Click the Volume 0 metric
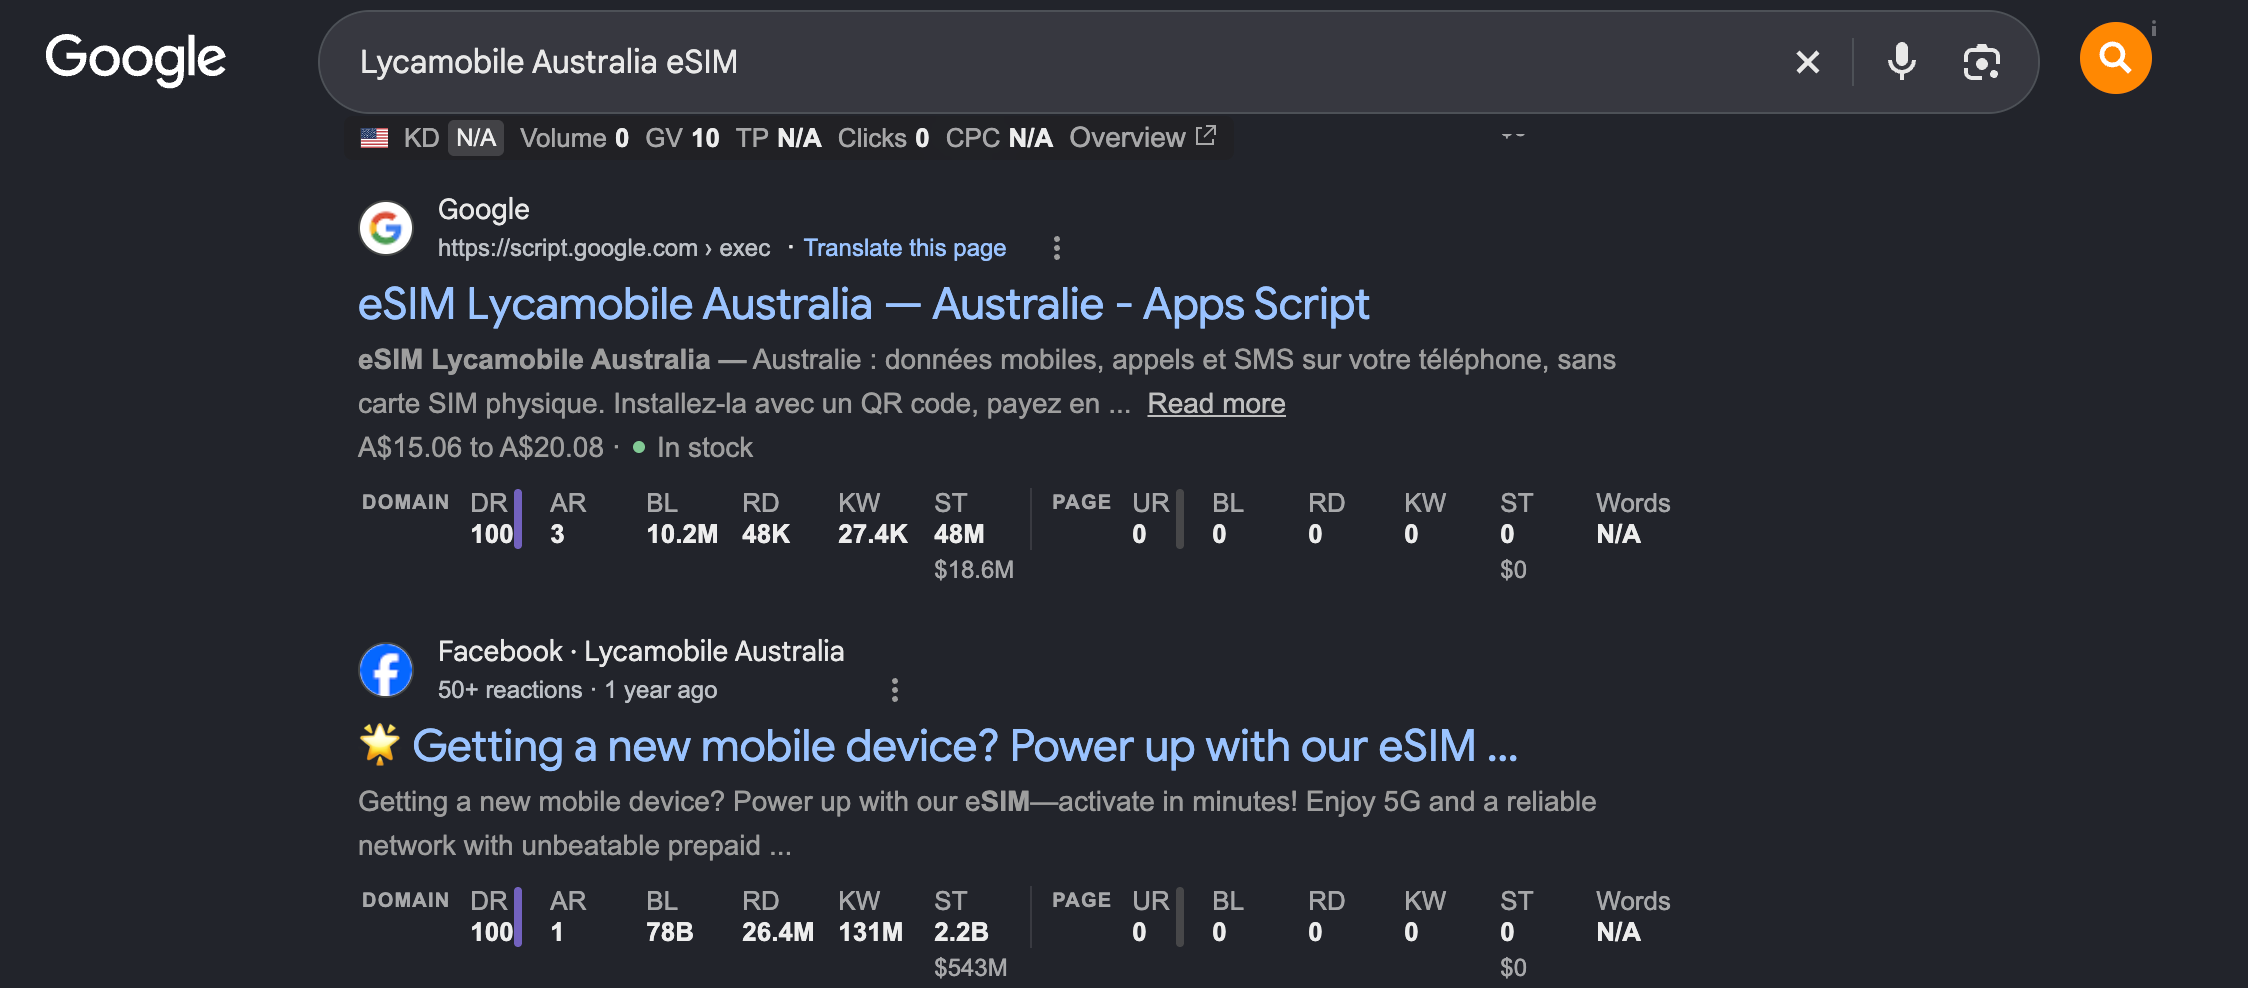 574,138
